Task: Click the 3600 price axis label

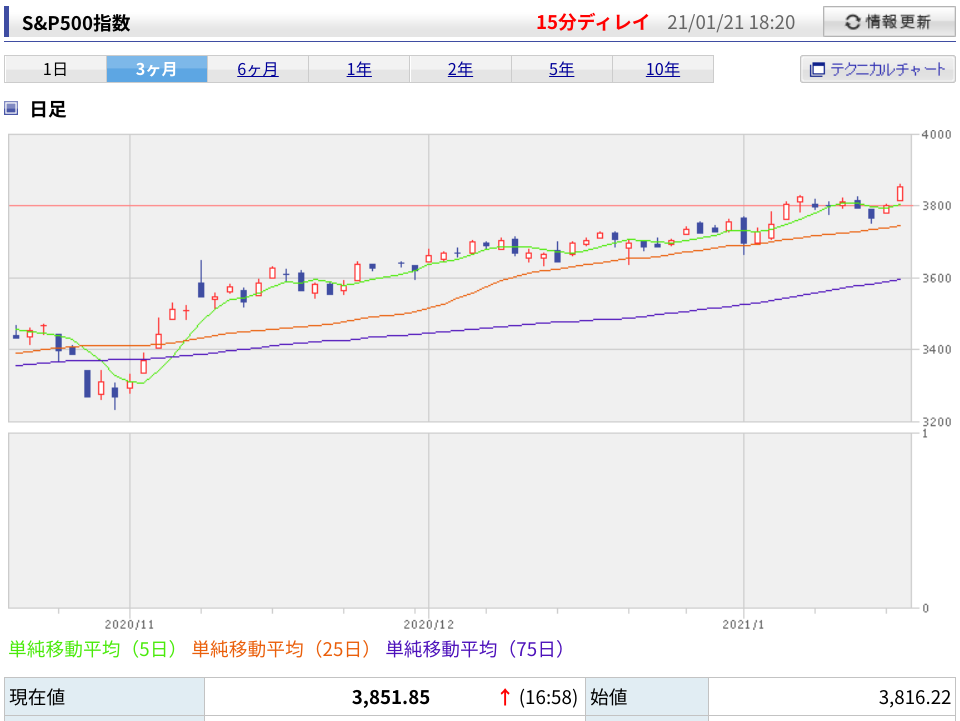Action: tap(937, 278)
